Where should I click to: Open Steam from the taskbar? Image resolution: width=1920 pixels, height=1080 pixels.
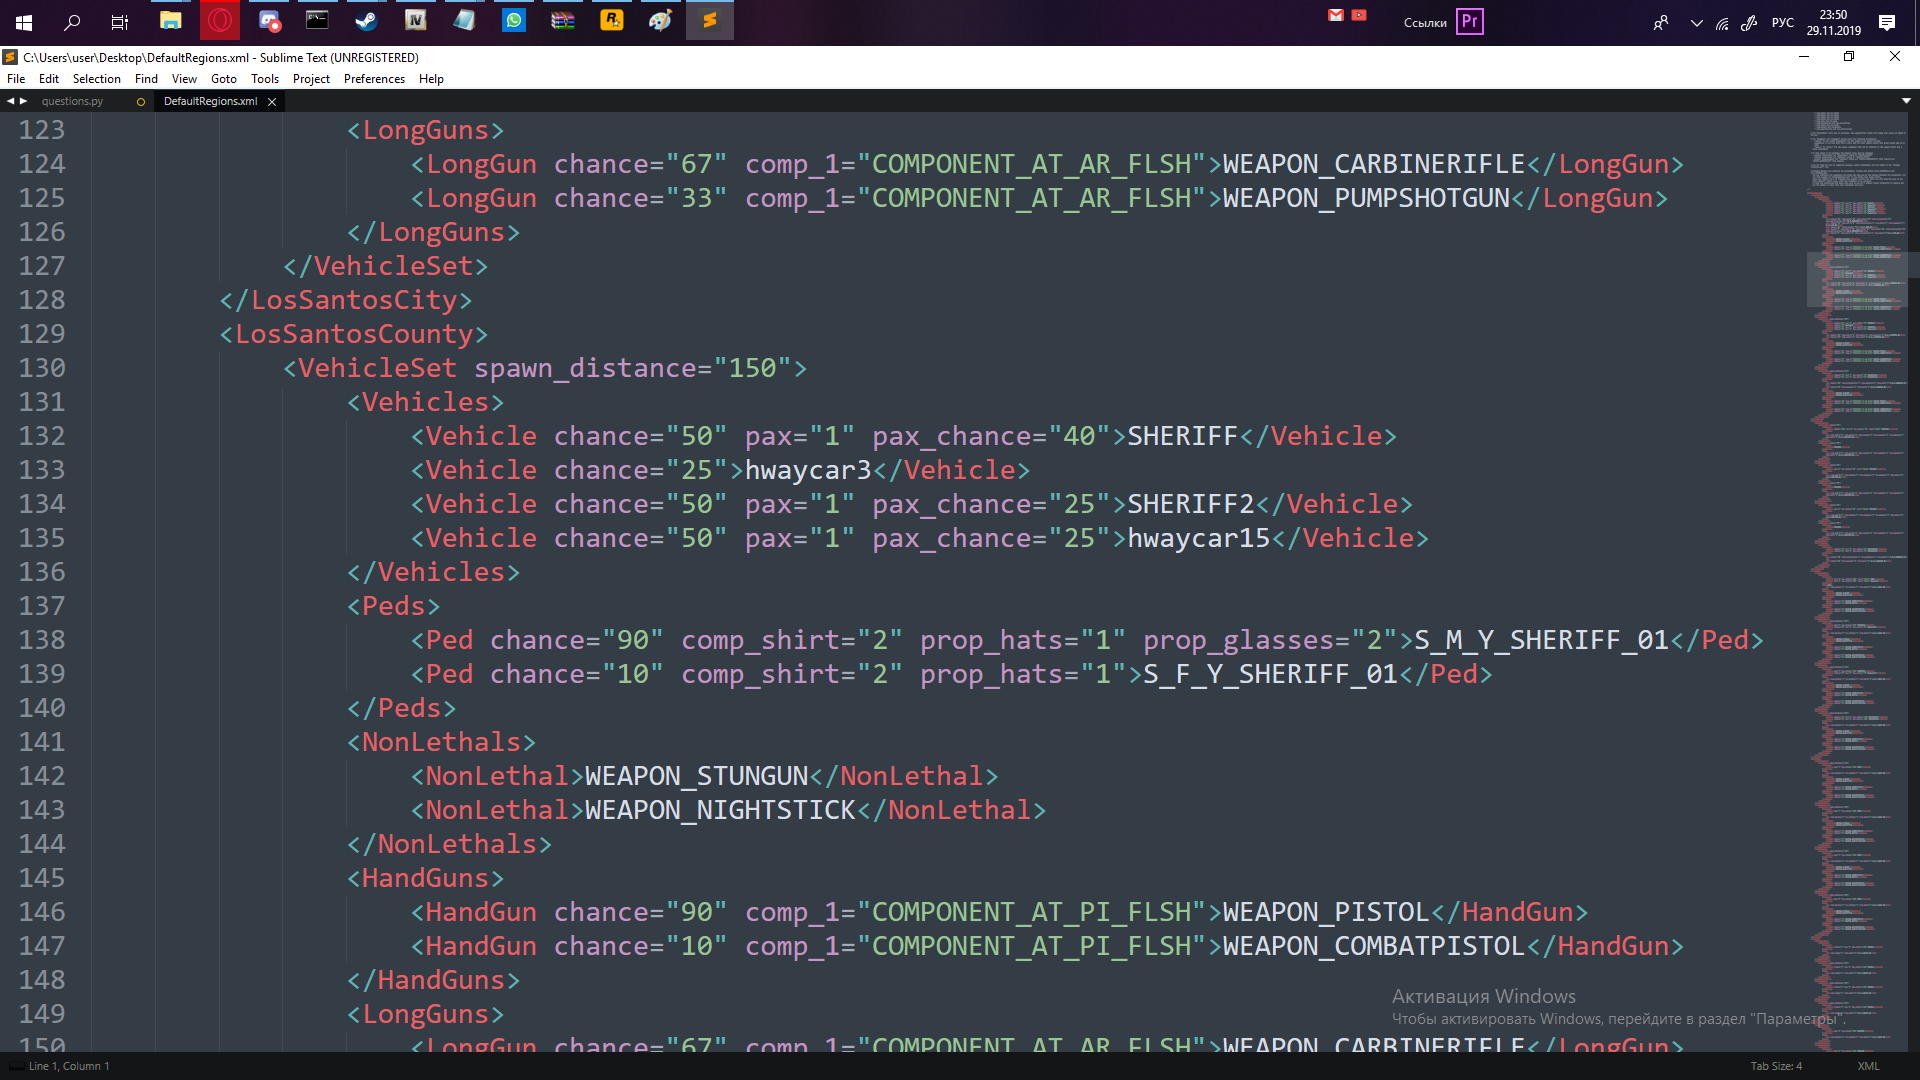pyautogui.click(x=366, y=21)
